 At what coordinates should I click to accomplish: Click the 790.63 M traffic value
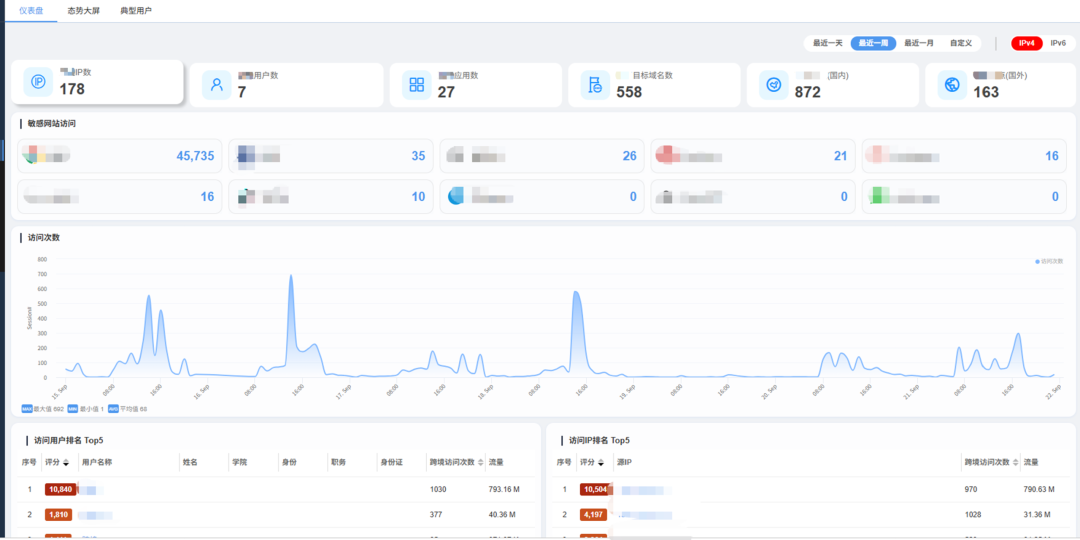point(1039,490)
